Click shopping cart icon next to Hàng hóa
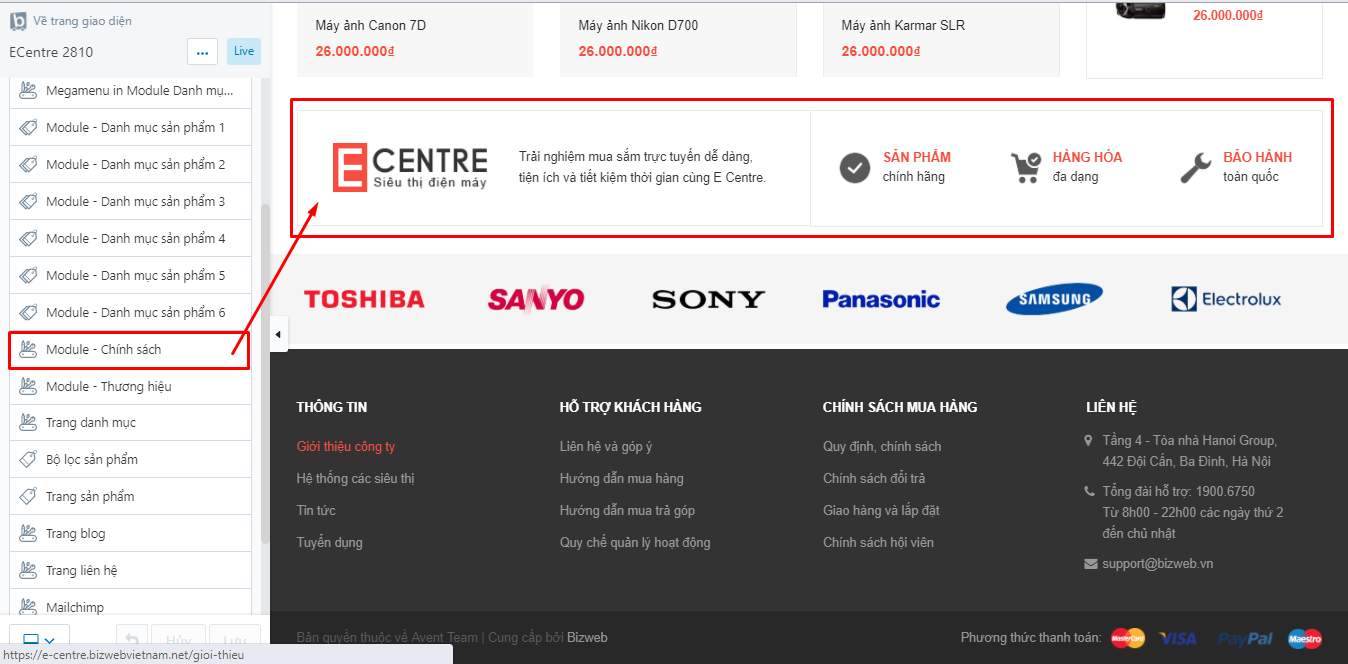1348x664 pixels. point(1026,168)
